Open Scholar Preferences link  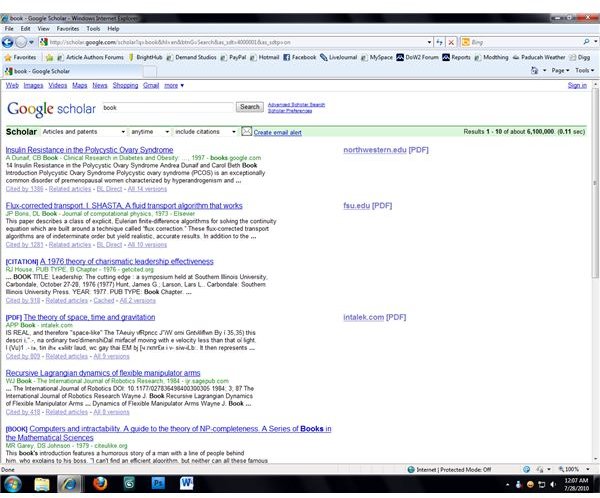(x=290, y=111)
